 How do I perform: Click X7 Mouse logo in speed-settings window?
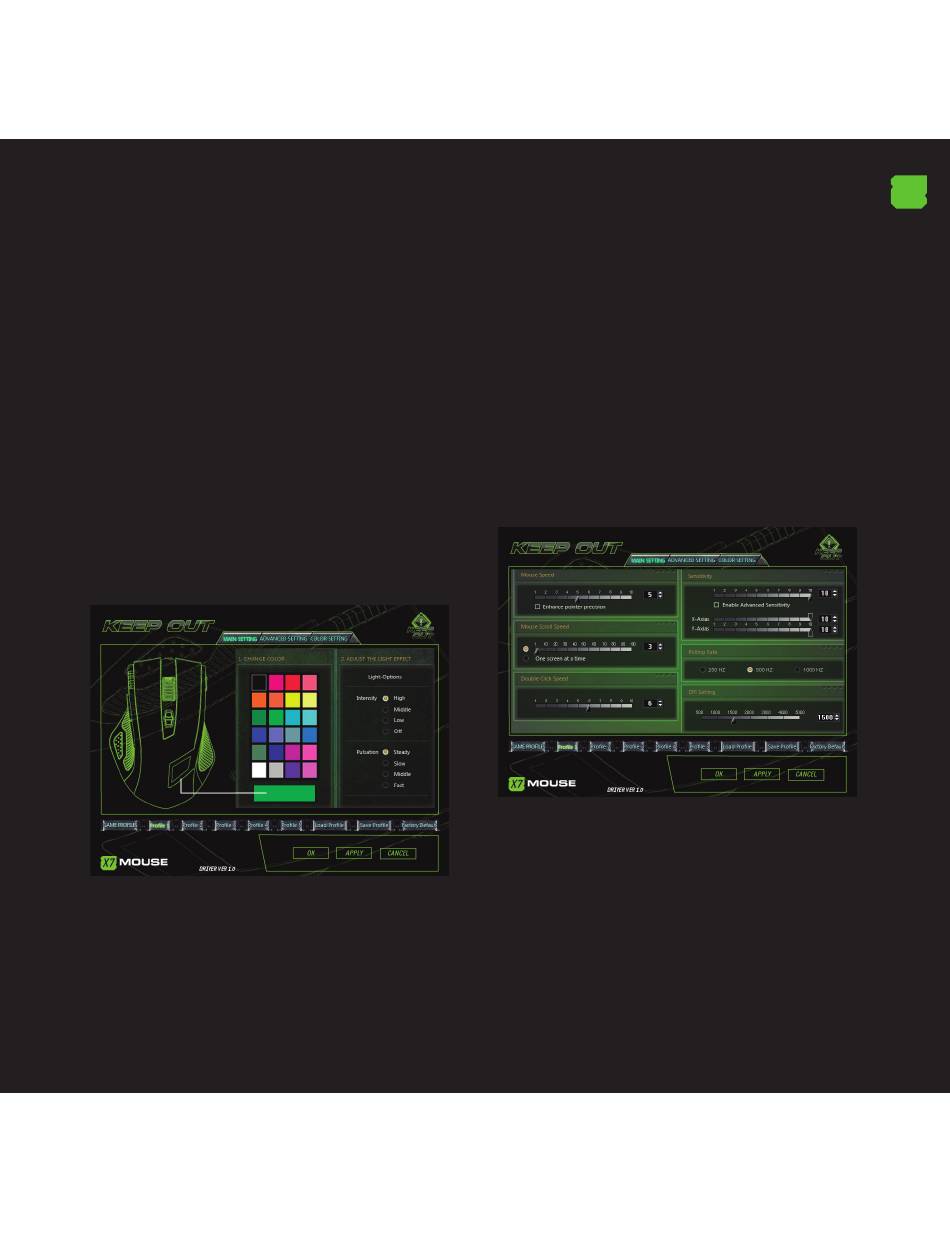pyautogui.click(x=542, y=783)
